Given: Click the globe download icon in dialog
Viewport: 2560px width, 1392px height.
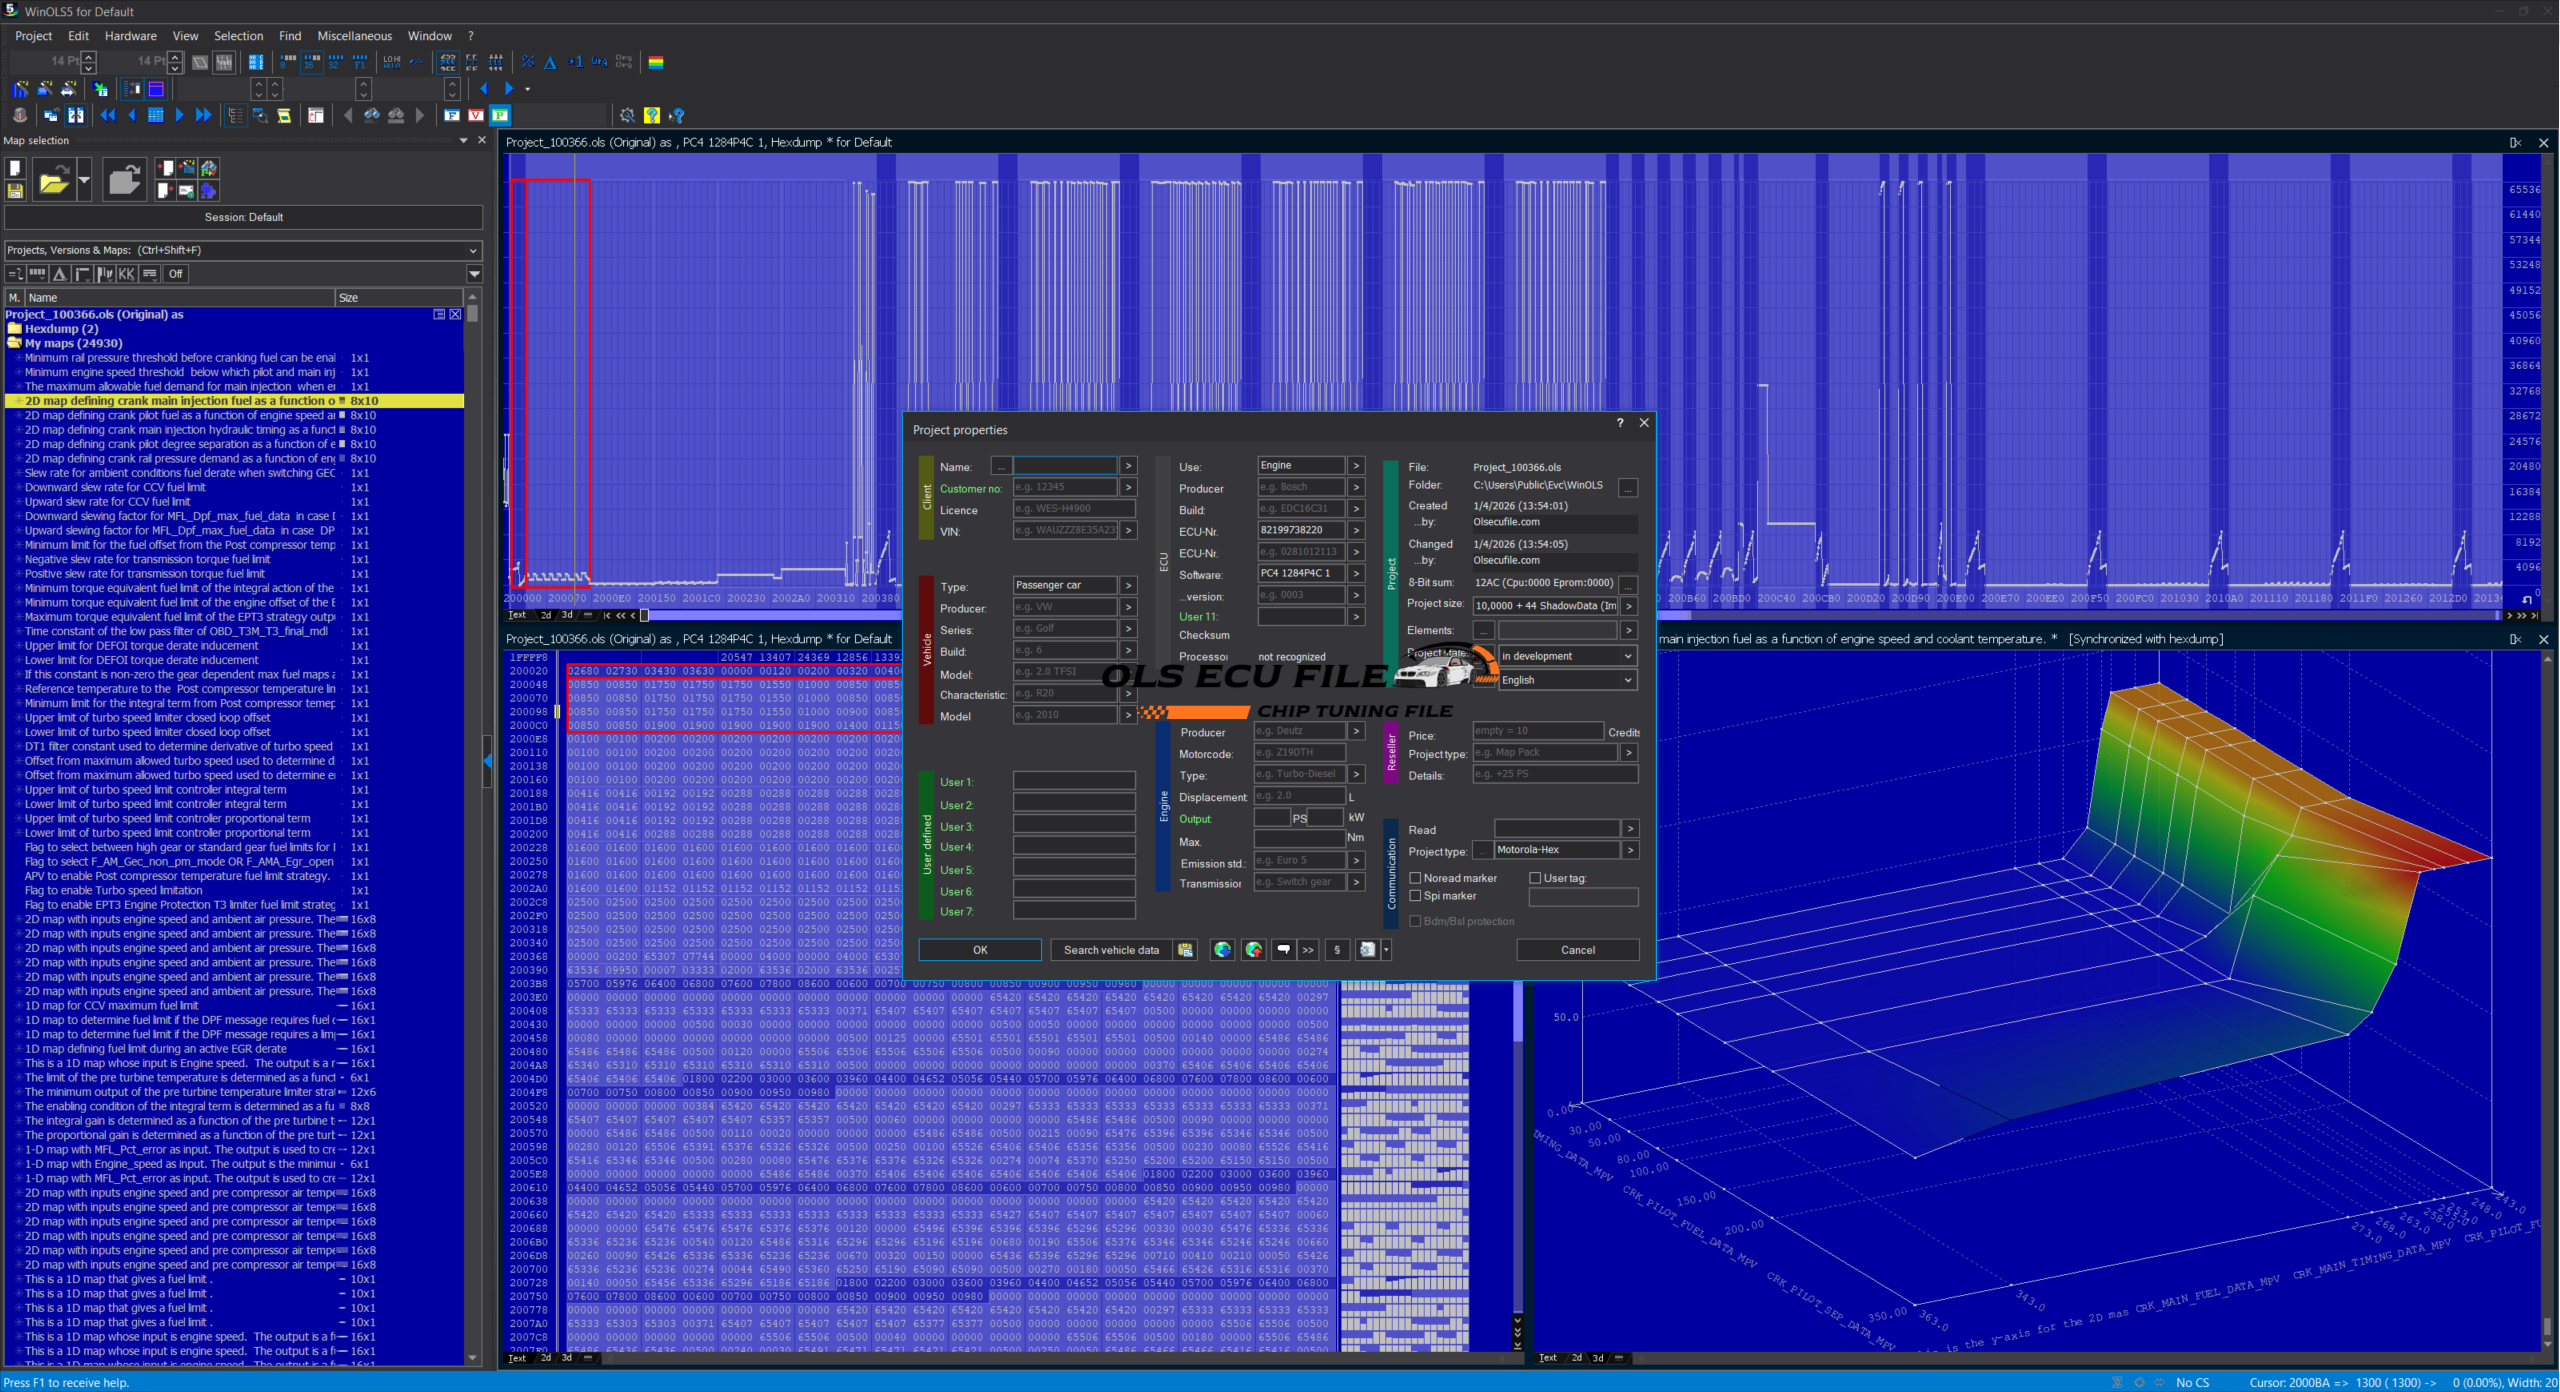Looking at the screenshot, I should click(1222, 950).
